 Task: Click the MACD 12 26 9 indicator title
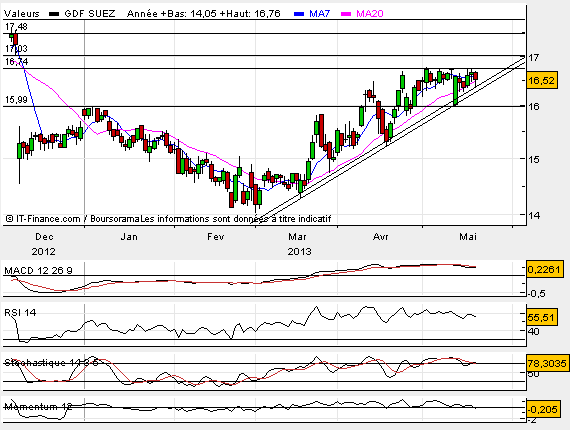38,270
